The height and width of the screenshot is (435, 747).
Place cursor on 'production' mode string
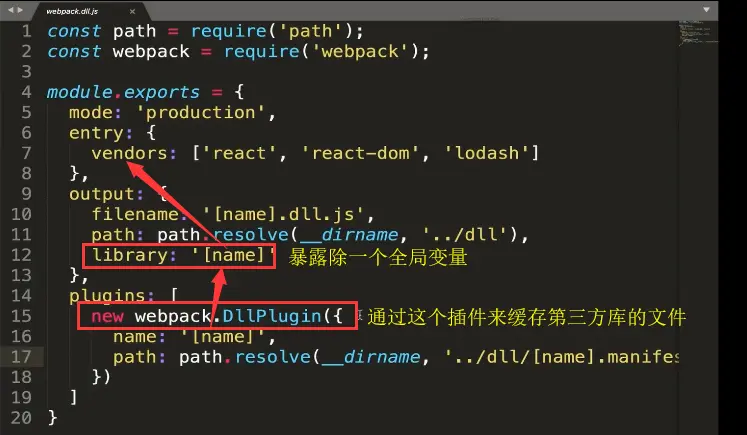click(200, 113)
